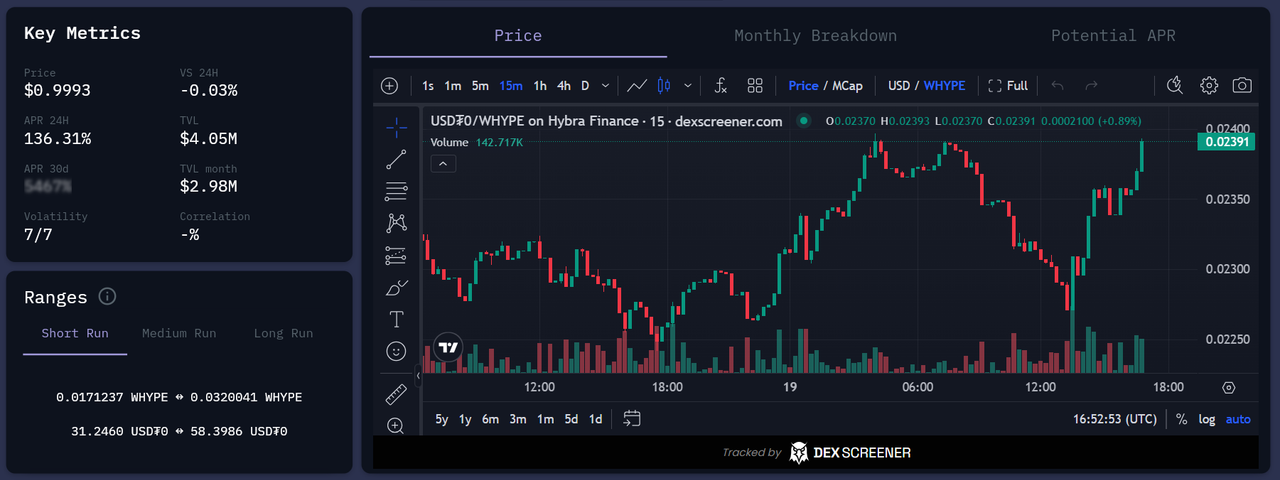
Task: Open the timeframe interval dropdown arrow
Action: pos(606,86)
